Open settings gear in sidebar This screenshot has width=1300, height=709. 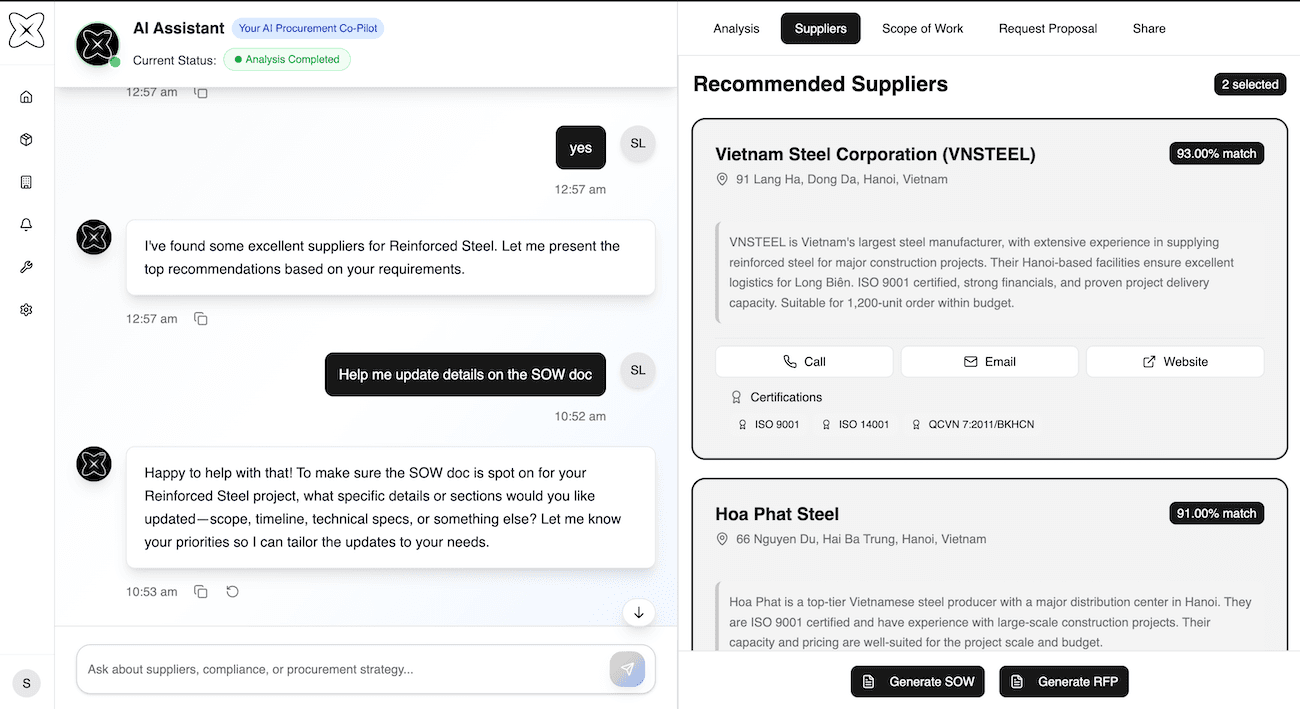(26, 310)
